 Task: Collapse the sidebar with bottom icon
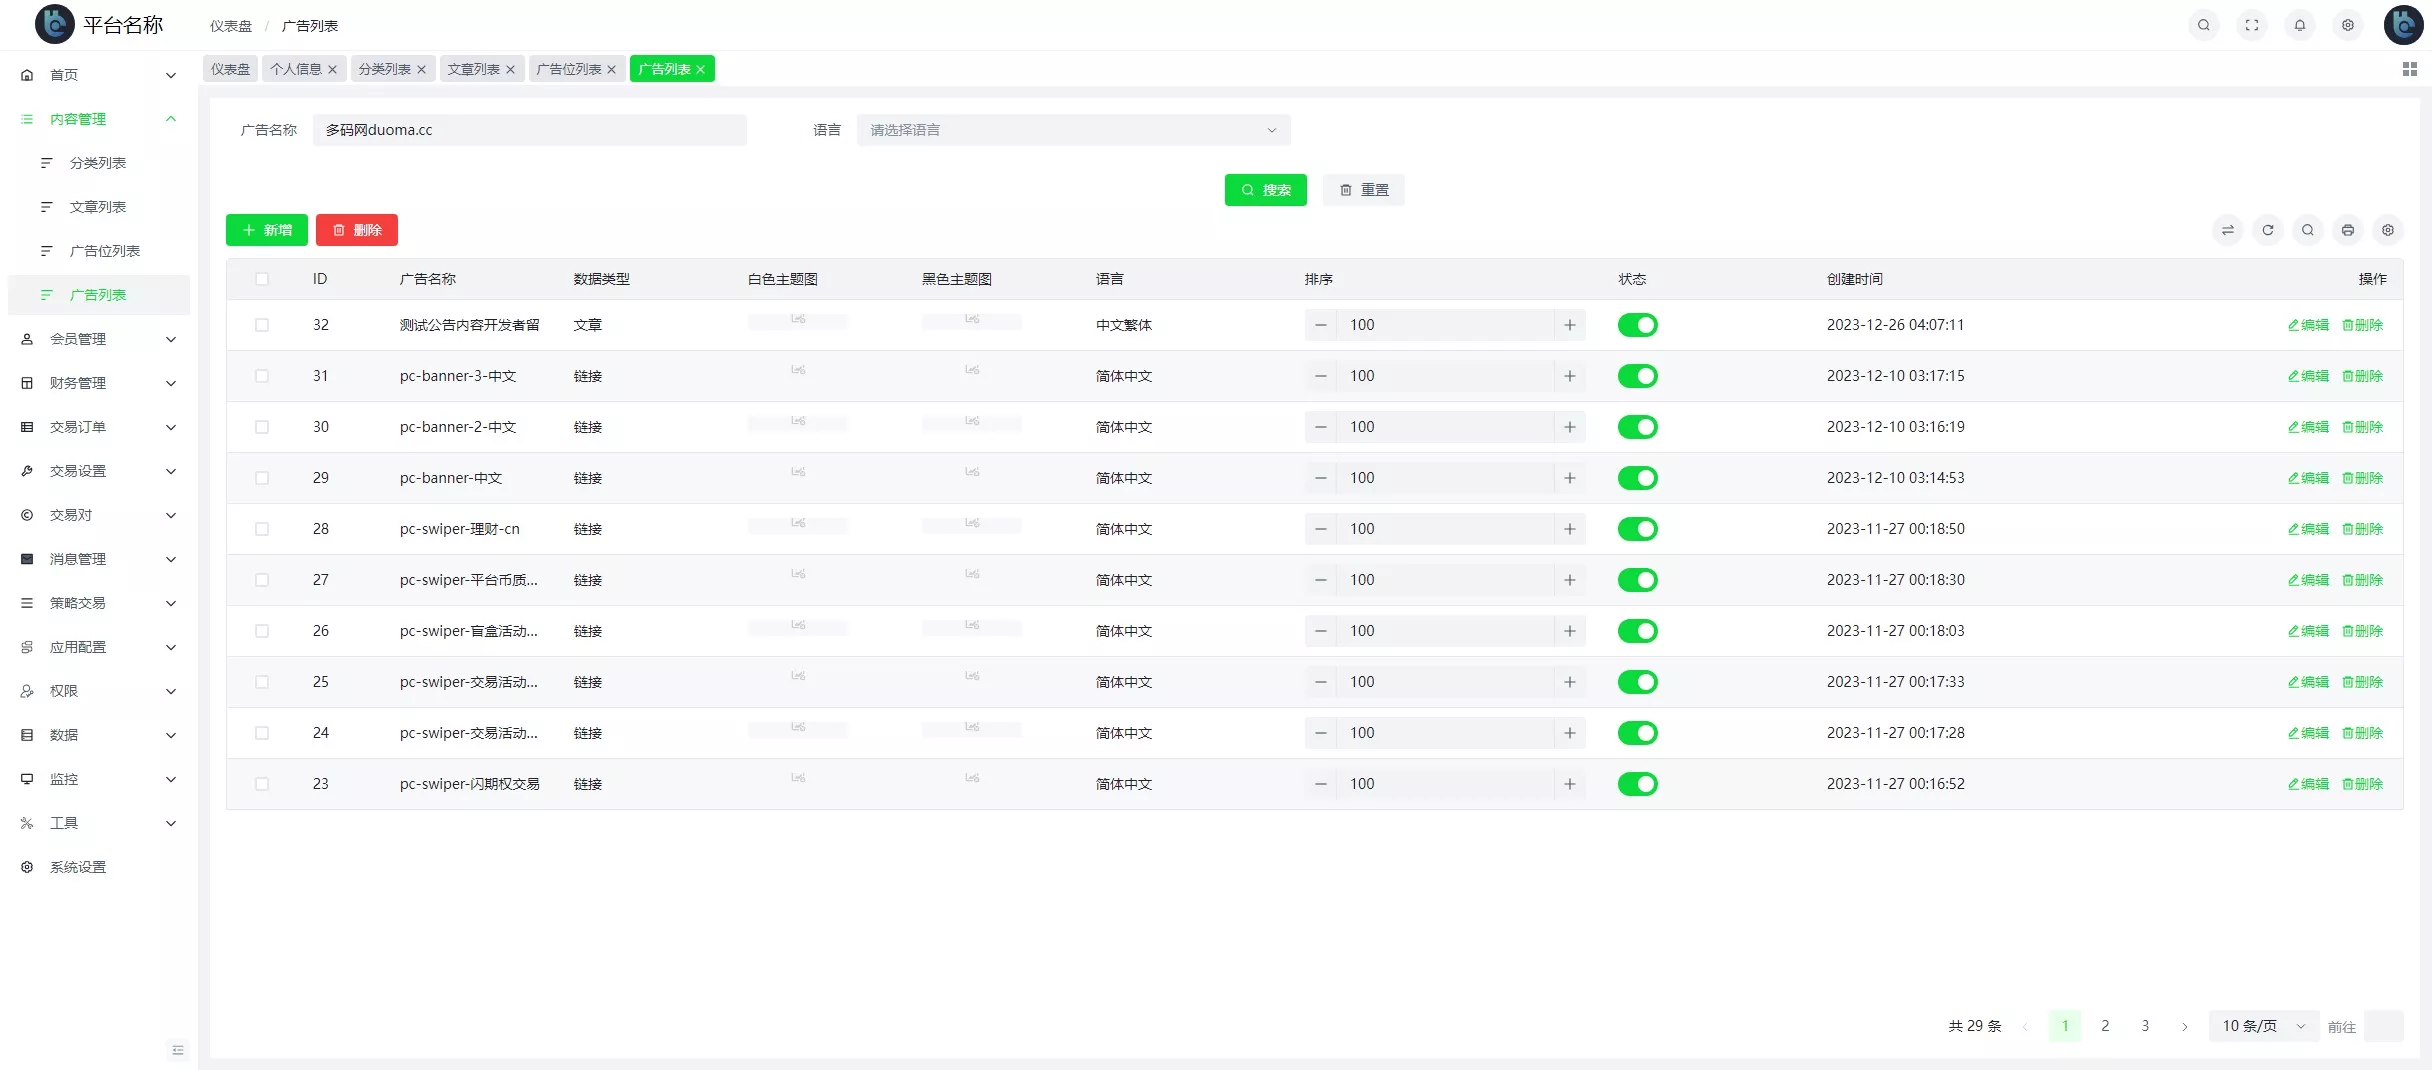point(178,1049)
